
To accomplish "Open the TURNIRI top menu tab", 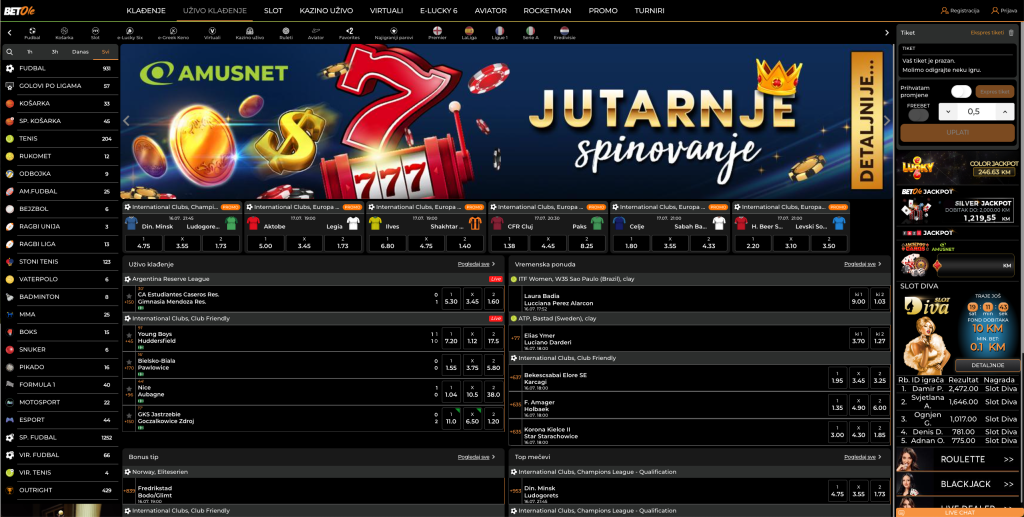I will (650, 11).
